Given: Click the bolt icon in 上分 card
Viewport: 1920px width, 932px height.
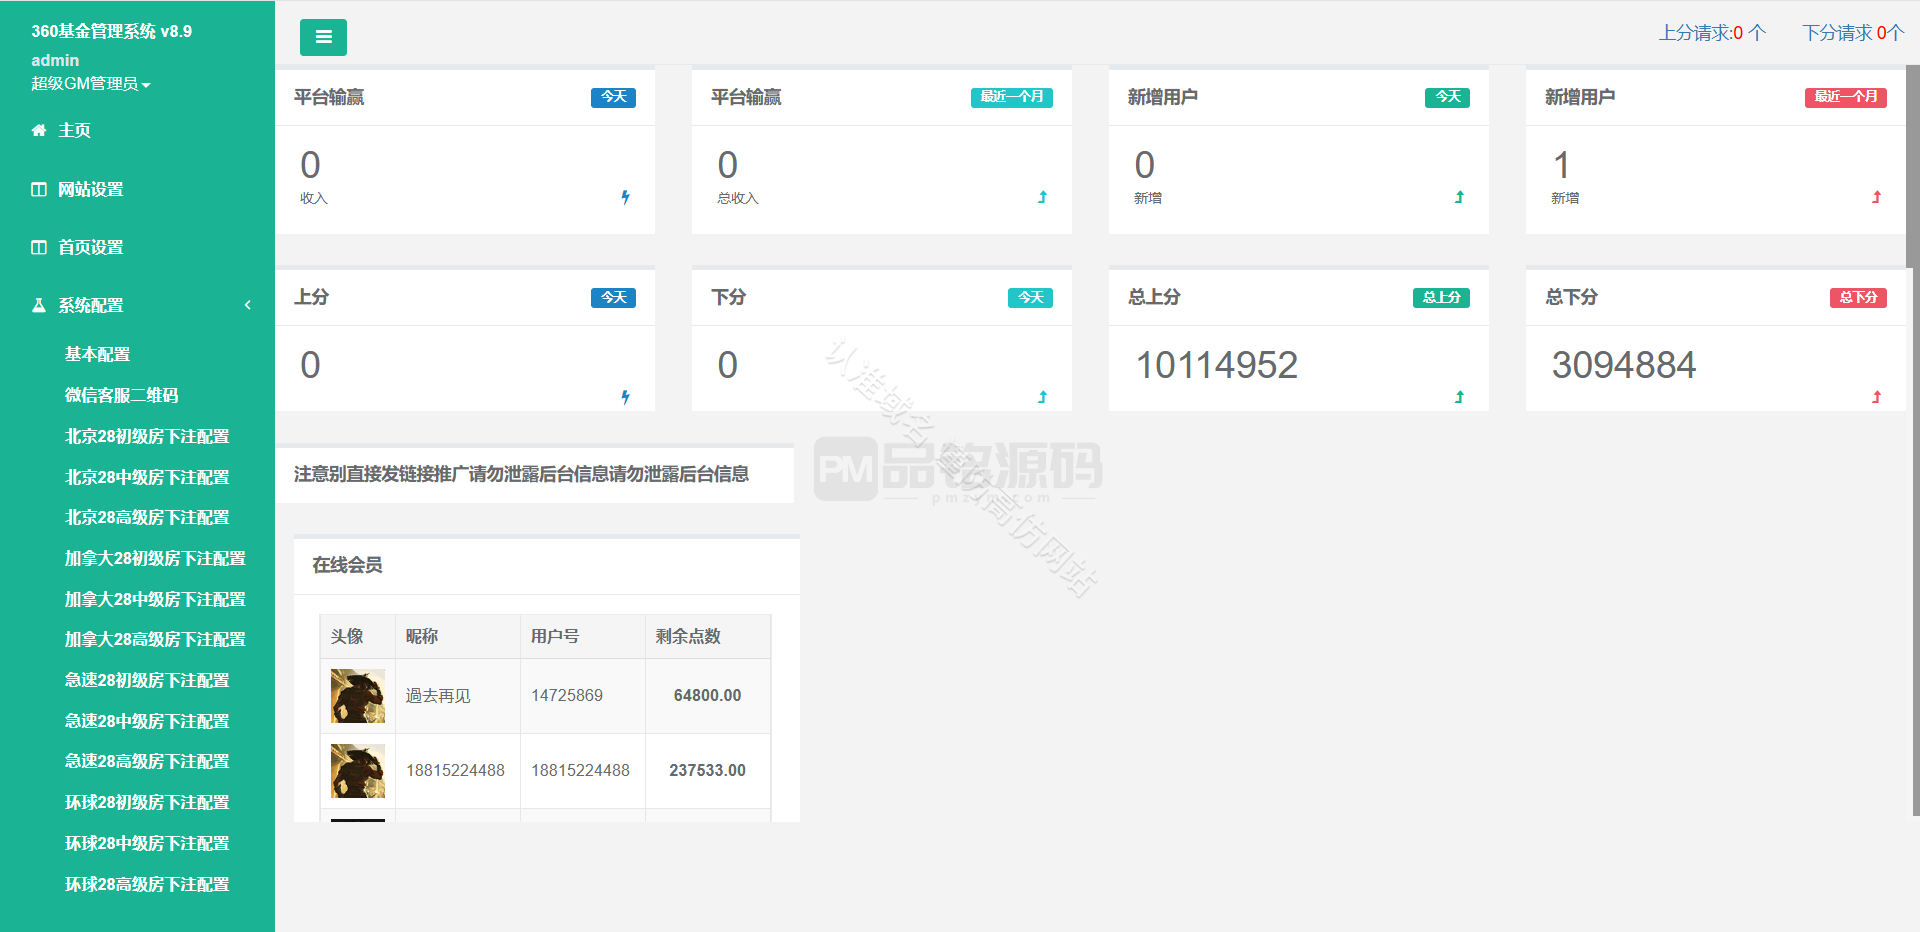Looking at the screenshot, I should coord(626,397).
